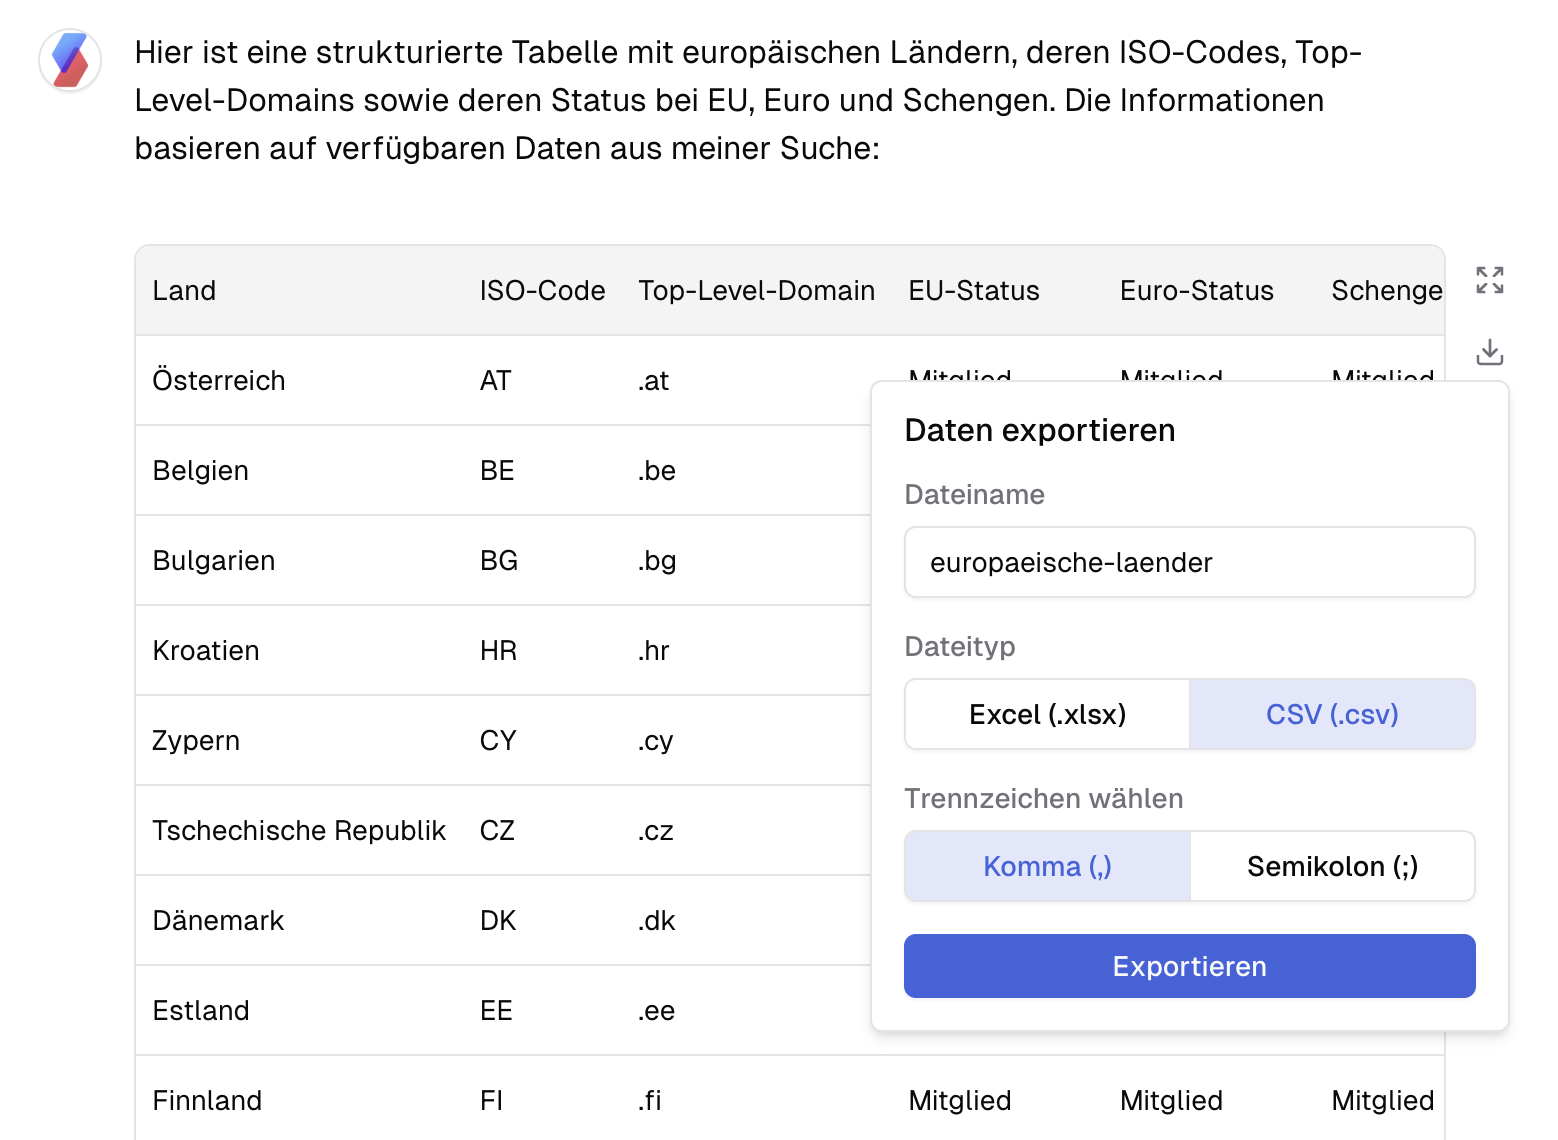
Task: Click the expand table to fullscreen icon
Action: [1489, 280]
